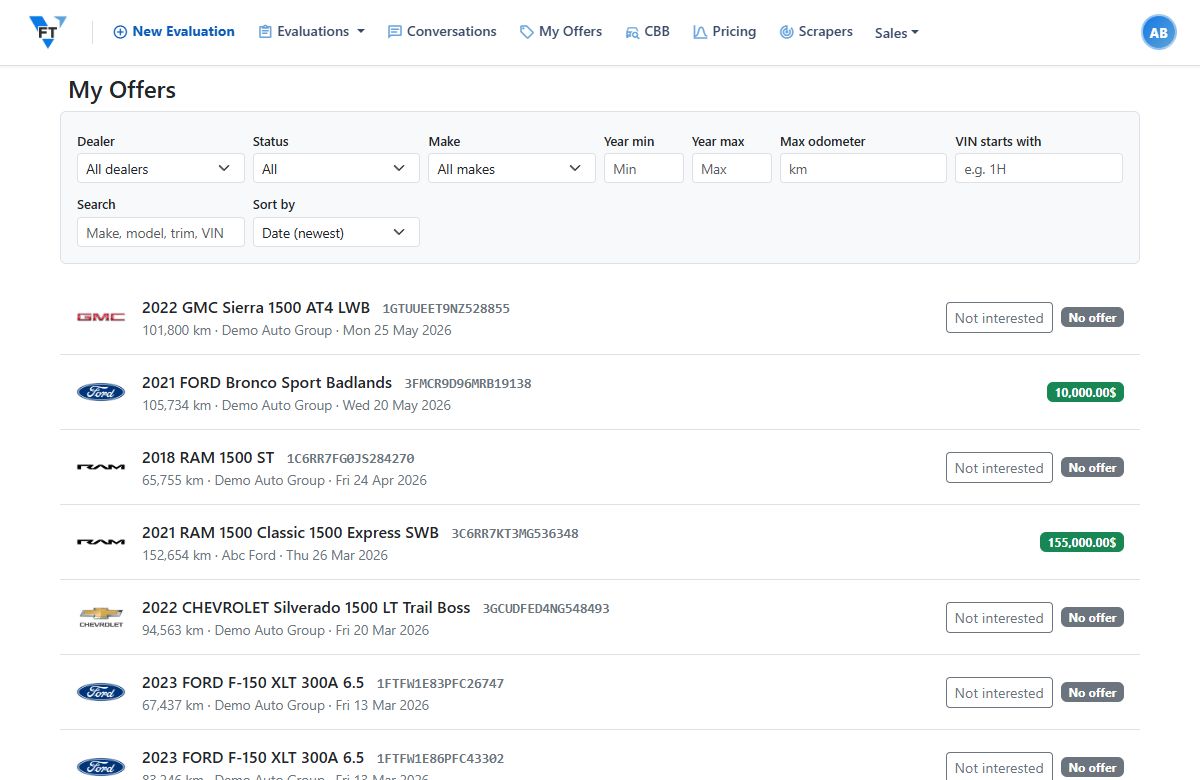The width and height of the screenshot is (1200, 780).
Task: Click the VIN starts with field
Action: (x=1039, y=168)
